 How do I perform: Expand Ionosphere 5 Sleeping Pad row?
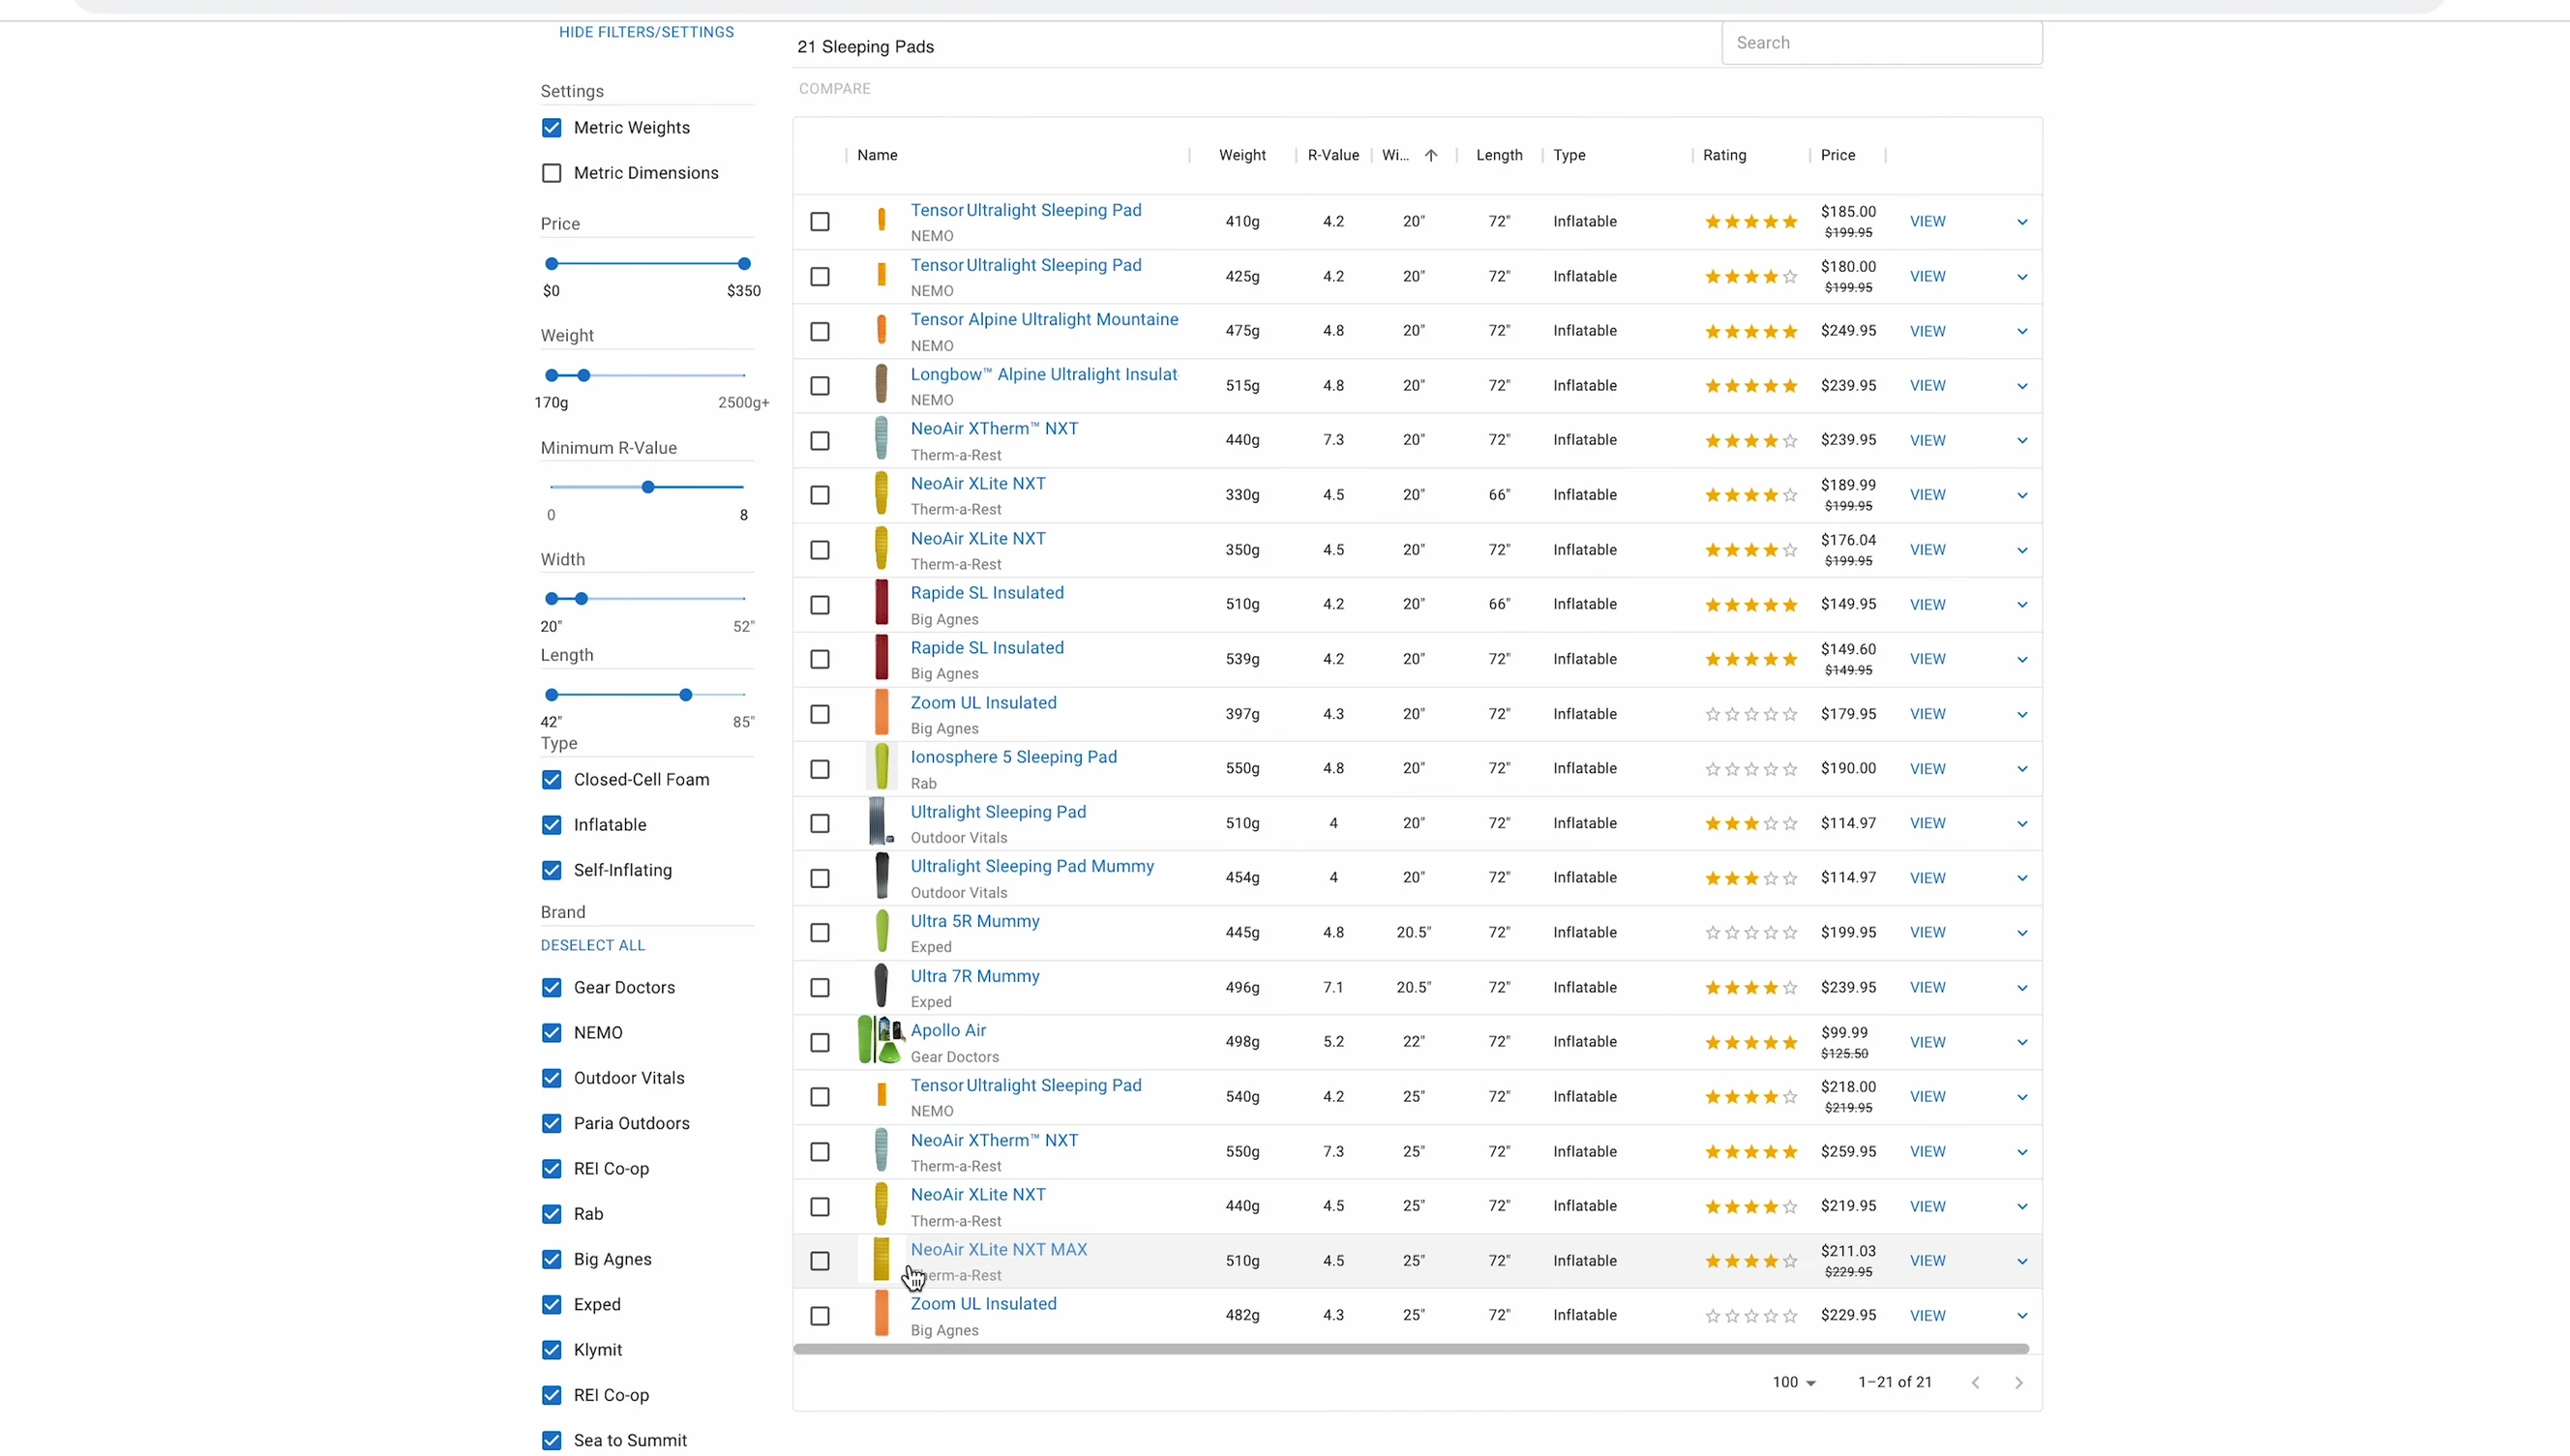point(2022,769)
